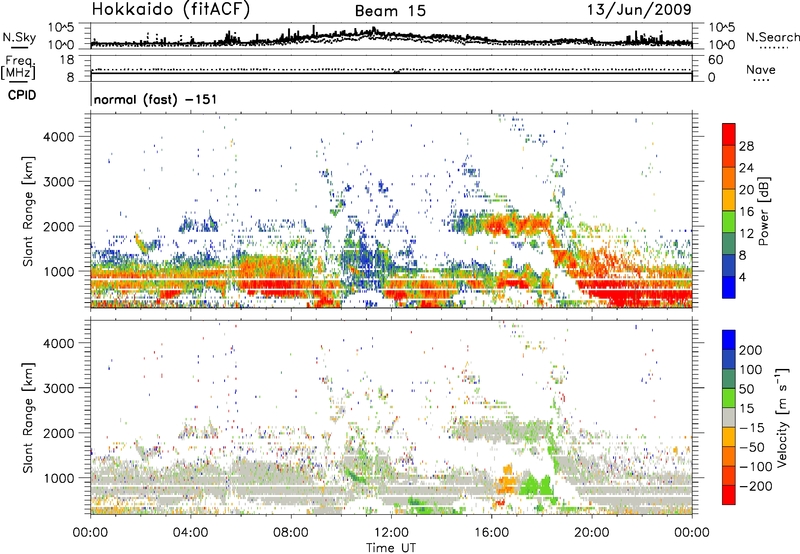Click the '-15' velocity colorbar tick
The height and width of the screenshot is (554, 800).
[753, 428]
